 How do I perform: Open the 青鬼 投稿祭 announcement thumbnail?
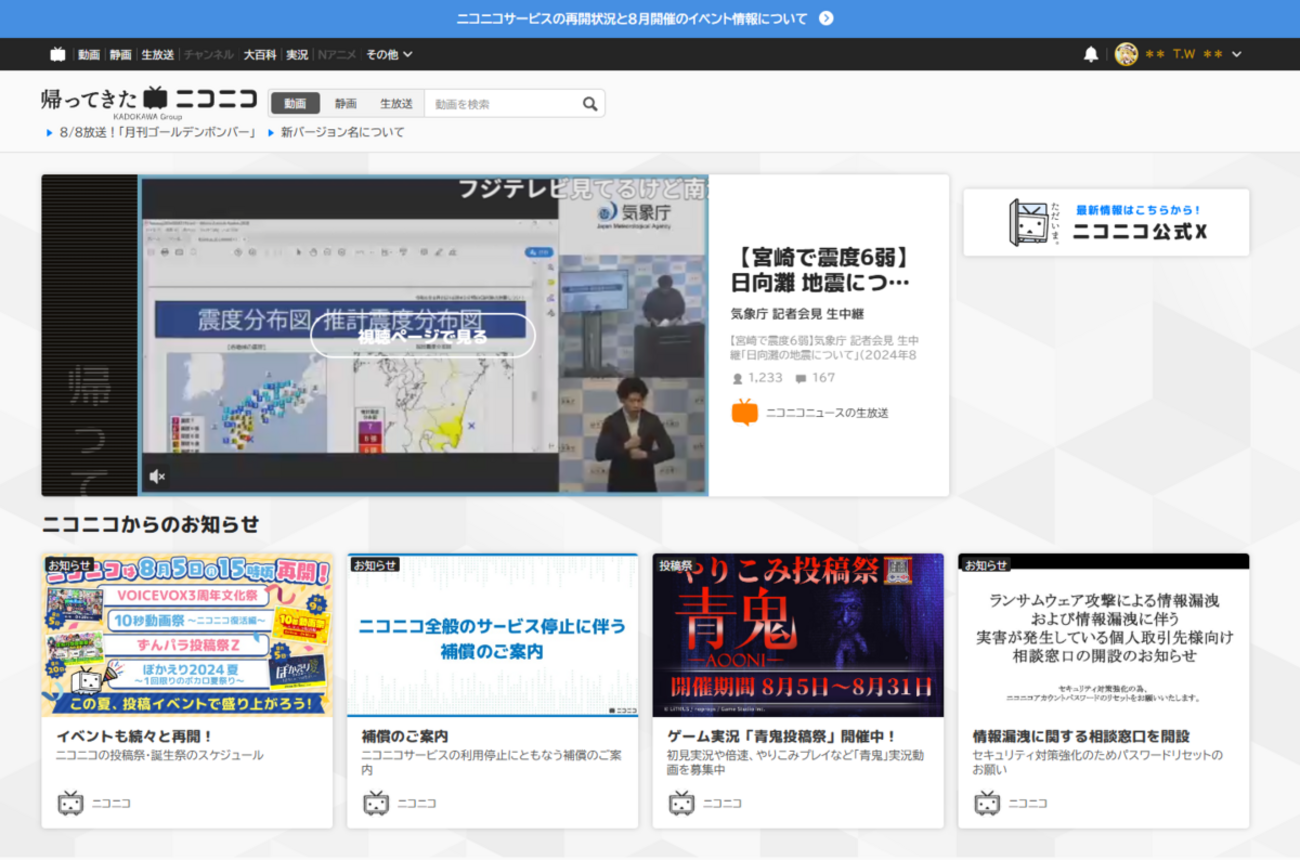797,634
